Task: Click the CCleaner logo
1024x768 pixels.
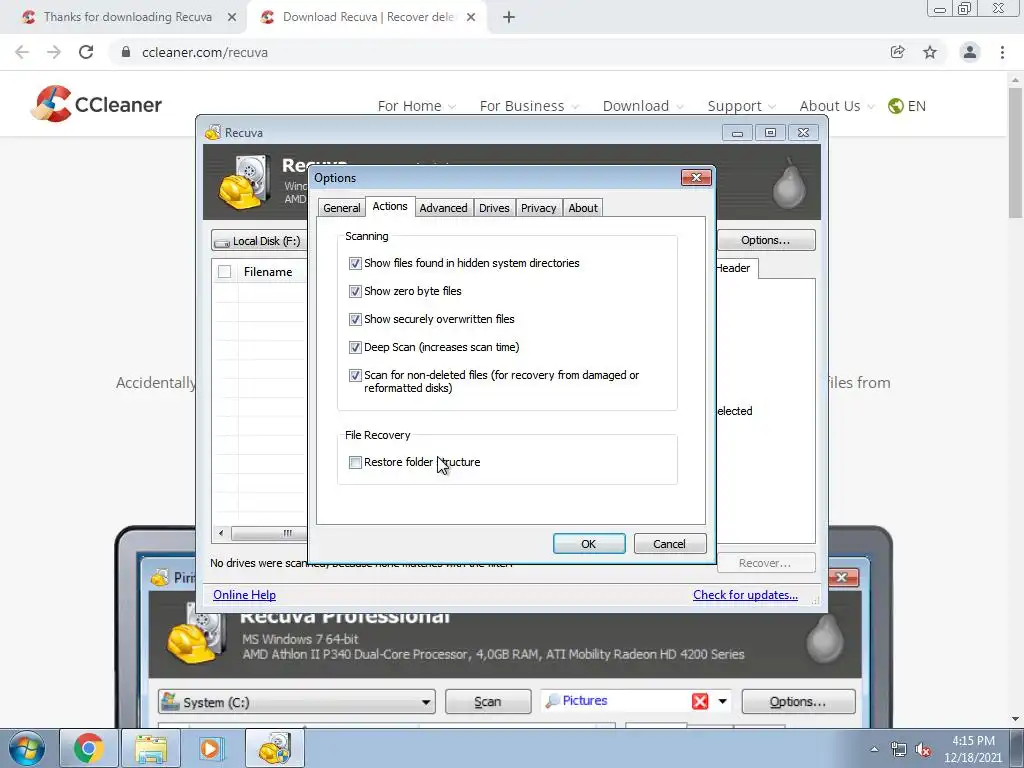Action: point(96,104)
